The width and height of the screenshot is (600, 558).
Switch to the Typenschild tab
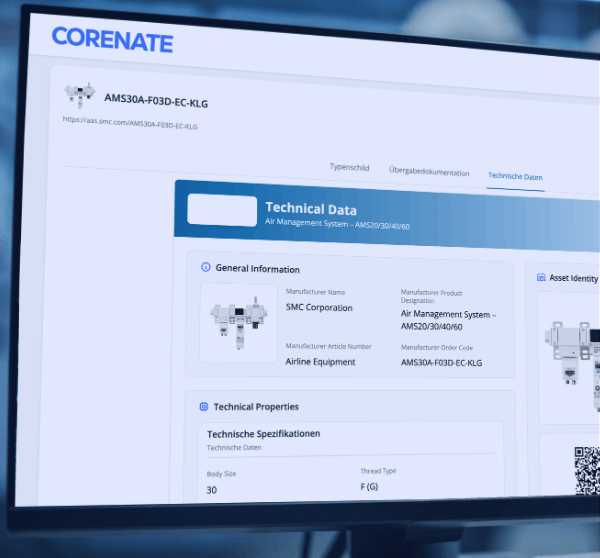tap(349, 167)
